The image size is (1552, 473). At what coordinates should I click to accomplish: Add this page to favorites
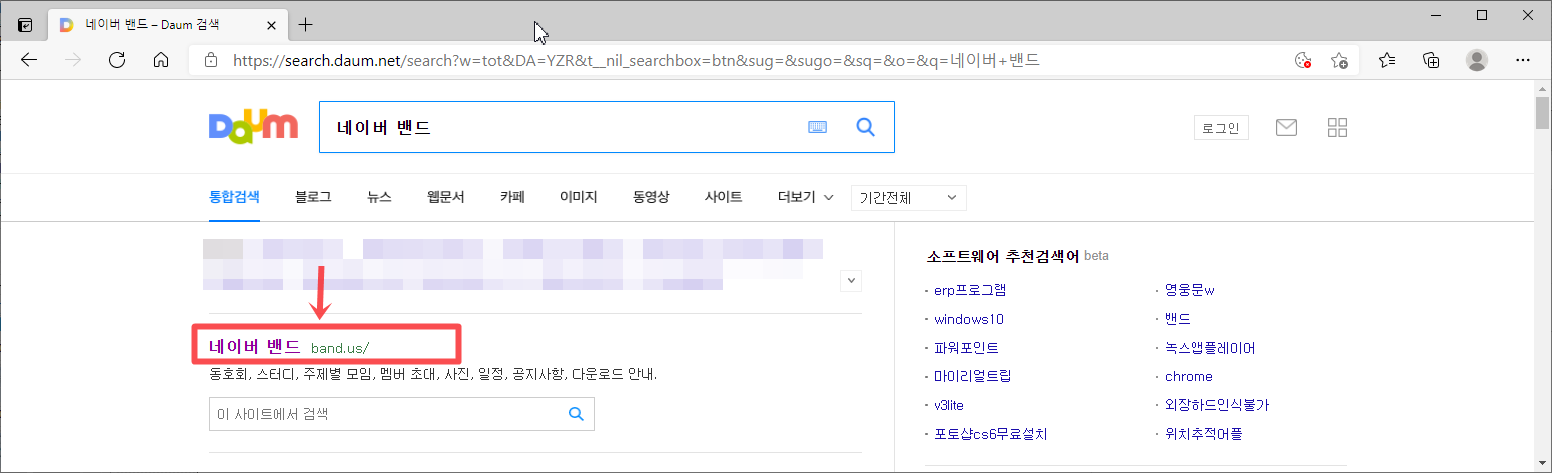coord(1340,60)
